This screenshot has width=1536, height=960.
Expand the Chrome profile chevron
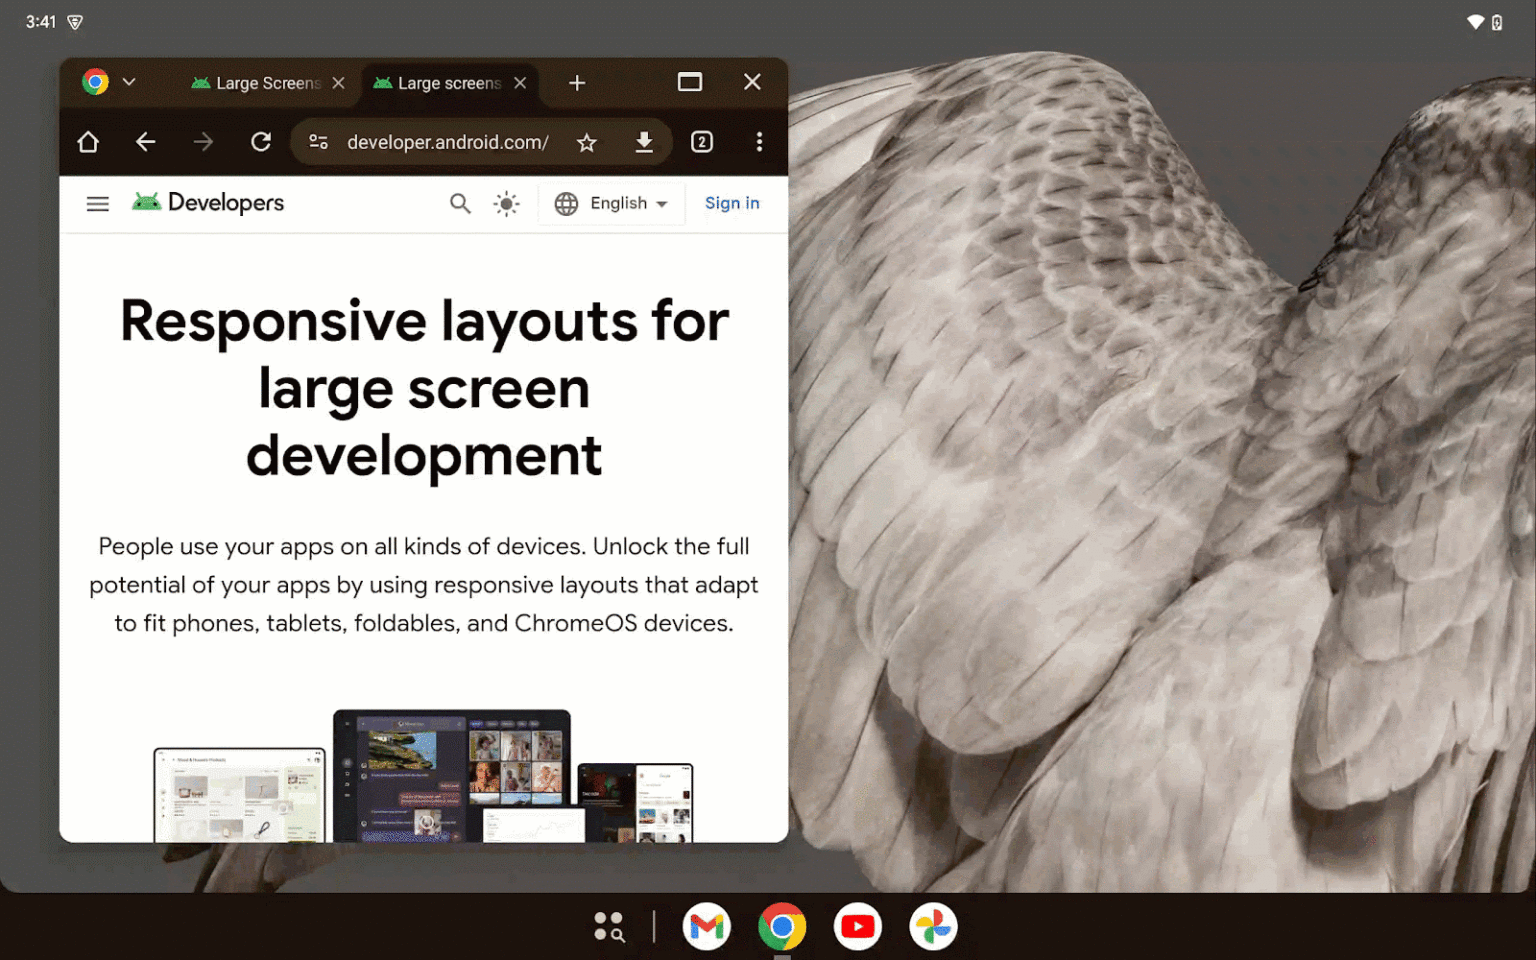pos(129,81)
